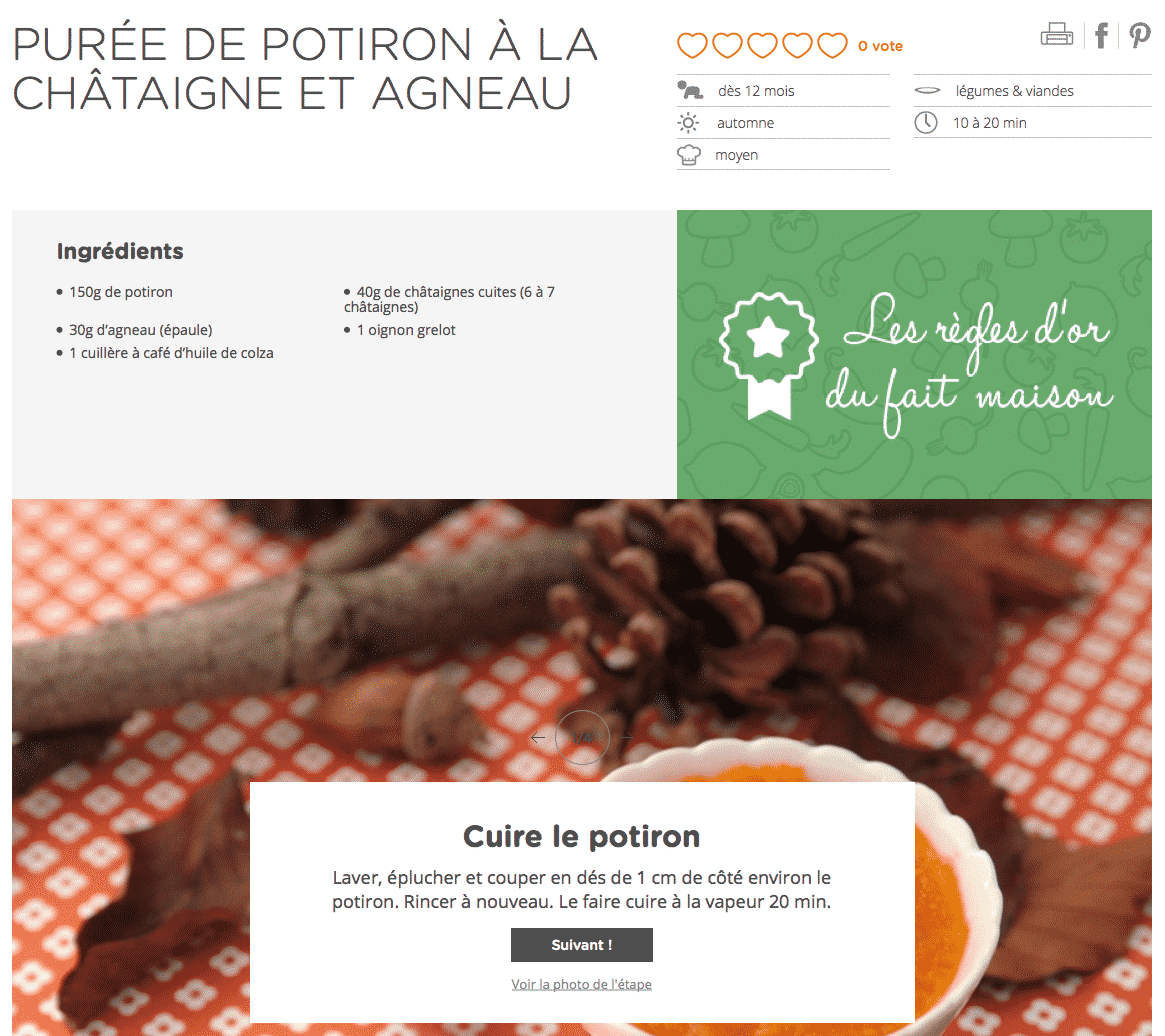The height and width of the screenshot is (1036, 1165).
Task: Share recipe via Facebook icon
Action: point(1102,34)
